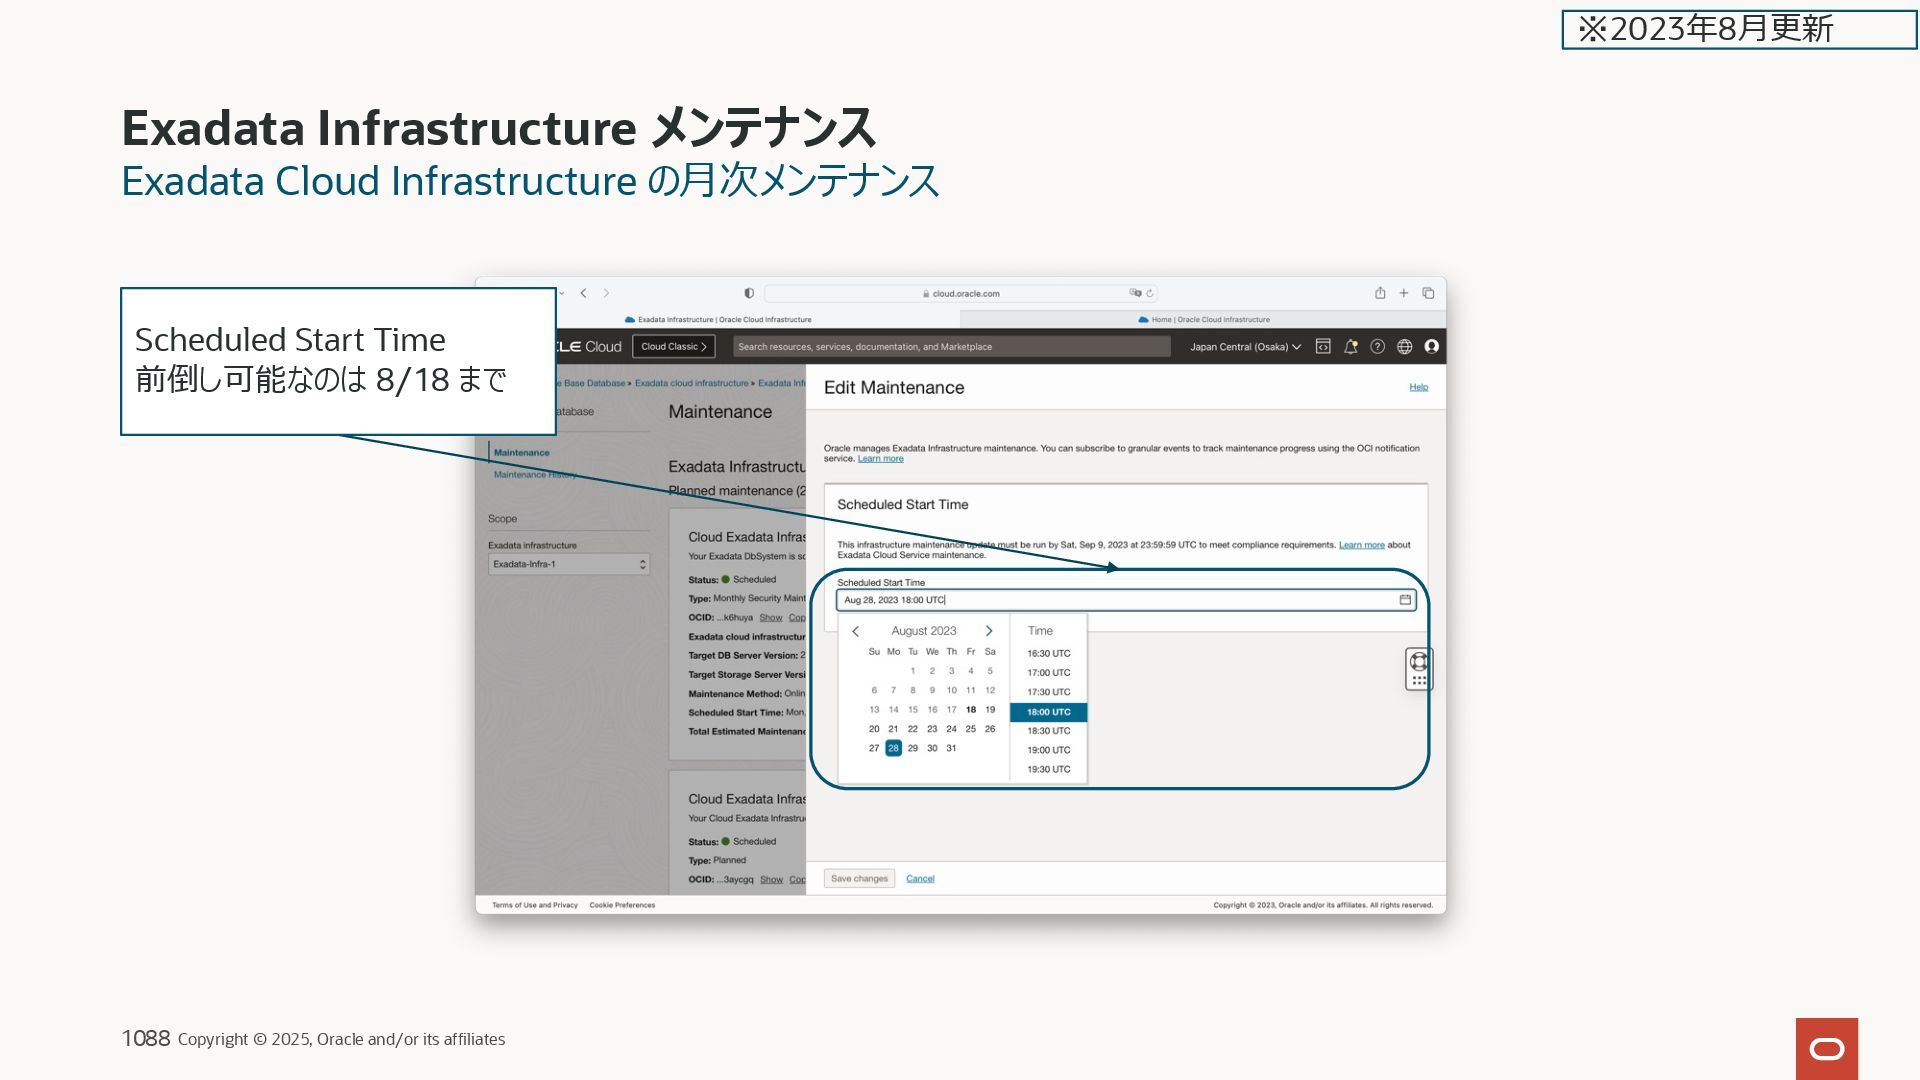
Task: Select the 18:30 UTC time option
Action: point(1048,731)
